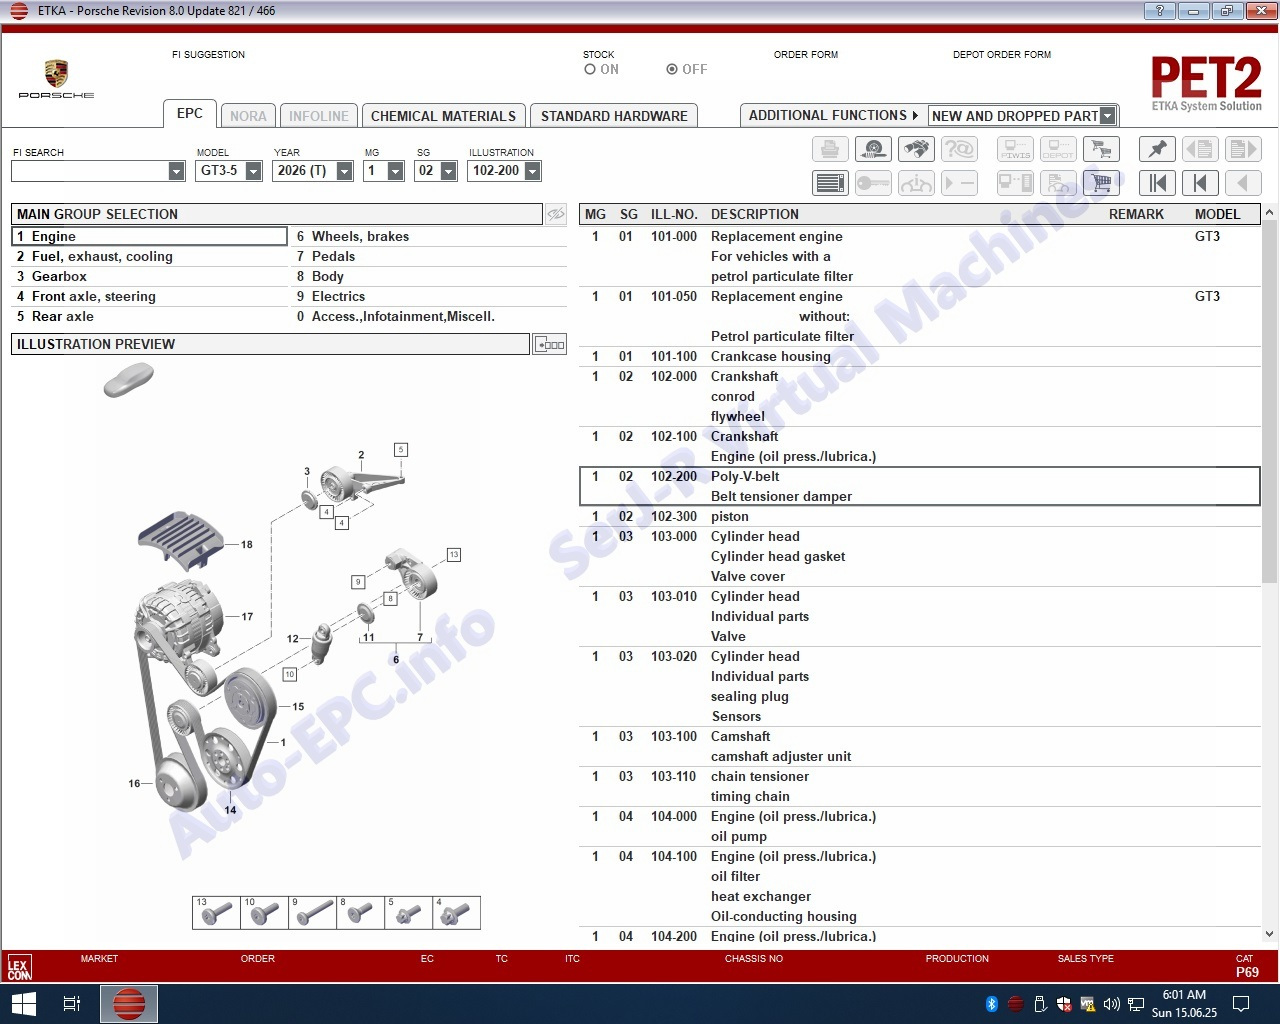Screen dimensions: 1280x1024
Task: Select the stock ON radio button
Action: pyautogui.click(x=590, y=70)
